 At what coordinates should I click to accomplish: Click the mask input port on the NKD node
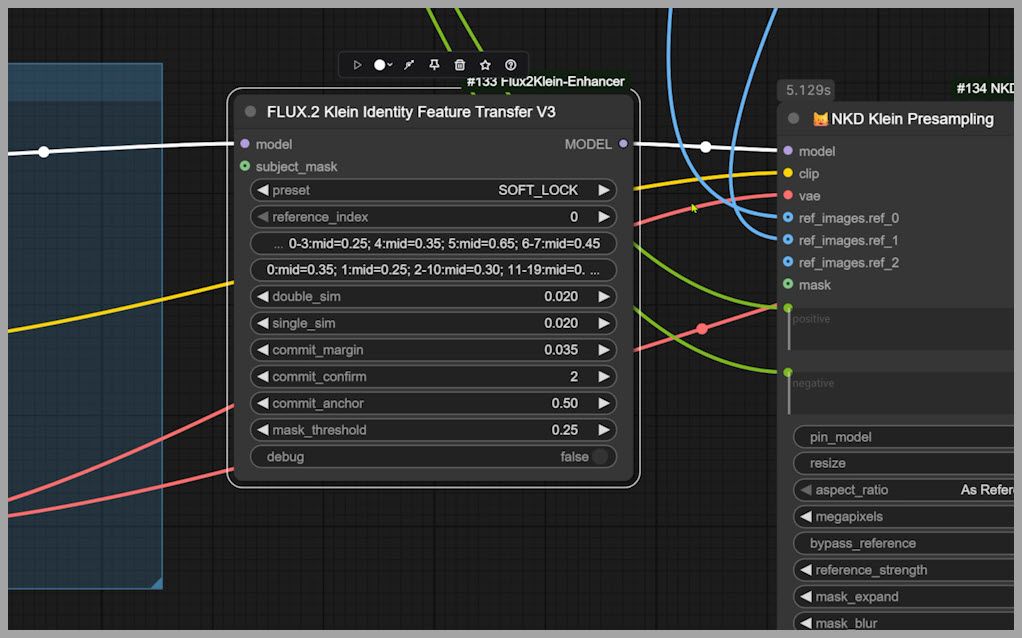point(788,284)
